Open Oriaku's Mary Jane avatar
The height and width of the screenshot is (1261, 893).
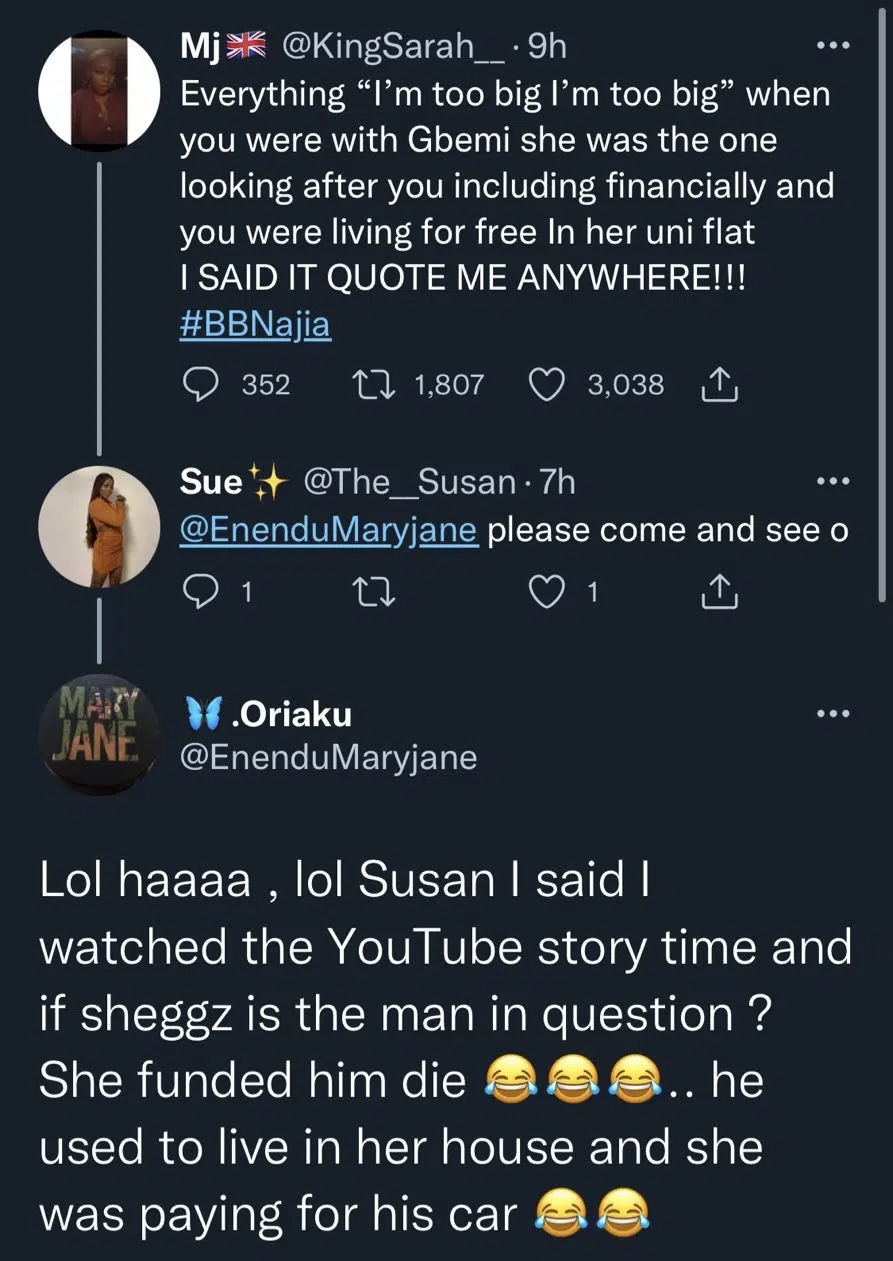click(98, 735)
